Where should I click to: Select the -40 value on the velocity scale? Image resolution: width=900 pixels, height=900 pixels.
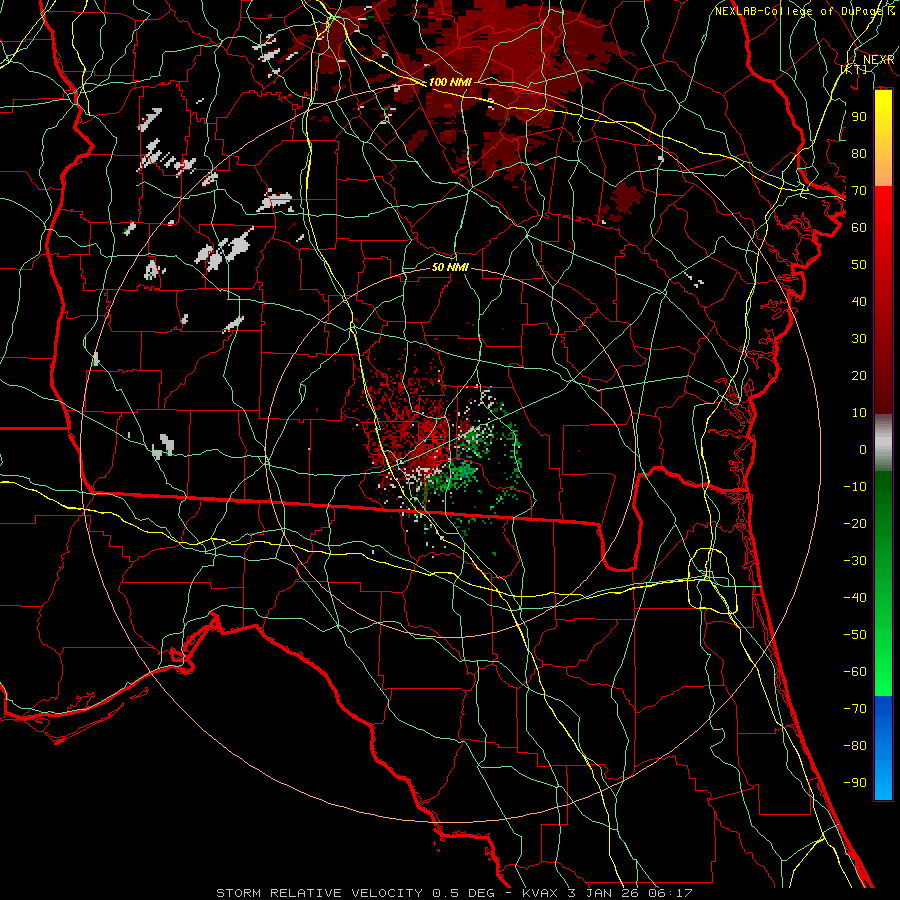855,598
